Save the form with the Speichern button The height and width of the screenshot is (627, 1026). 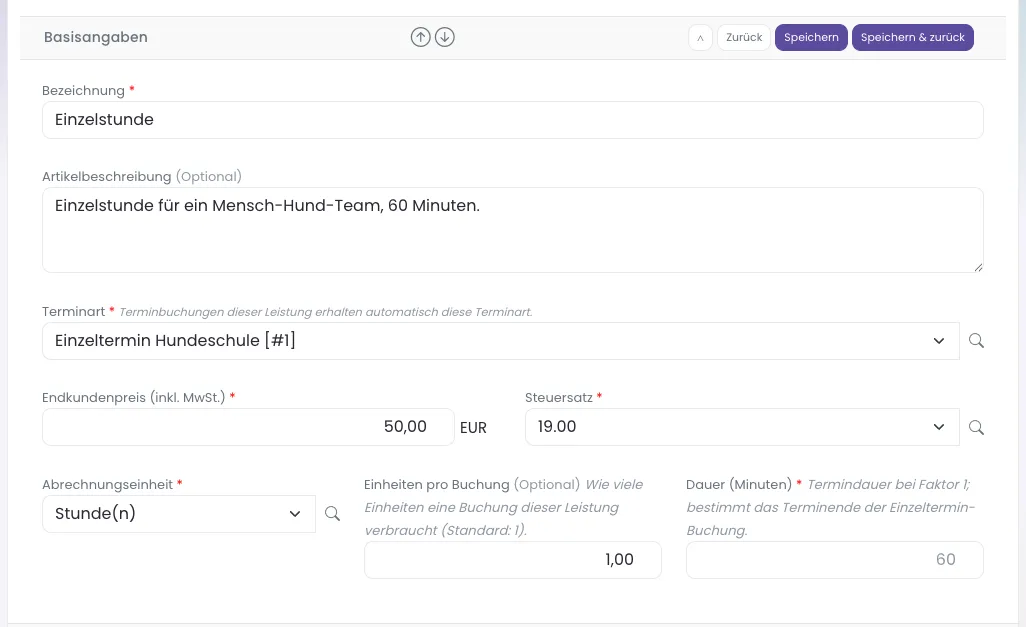tap(811, 37)
